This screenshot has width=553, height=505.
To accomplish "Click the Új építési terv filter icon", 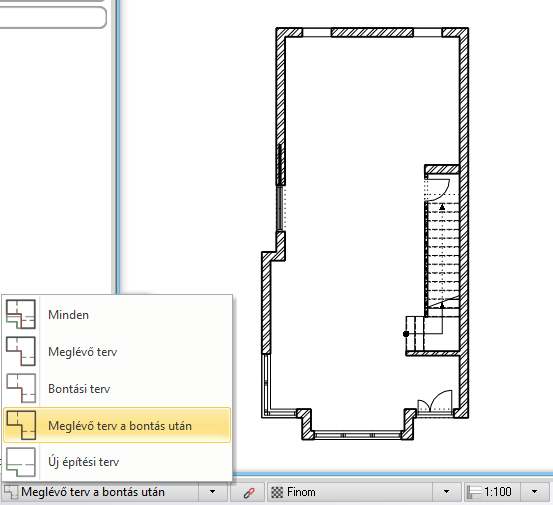I will (x=21, y=462).
